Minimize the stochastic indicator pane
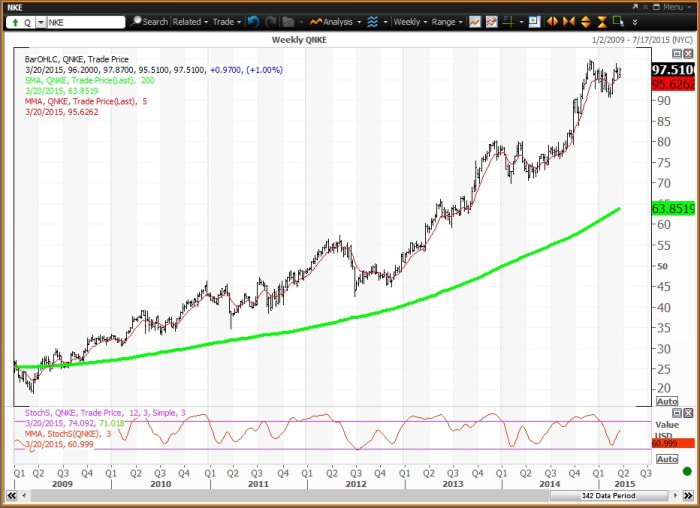This screenshot has height=508, width=700. coord(675,413)
